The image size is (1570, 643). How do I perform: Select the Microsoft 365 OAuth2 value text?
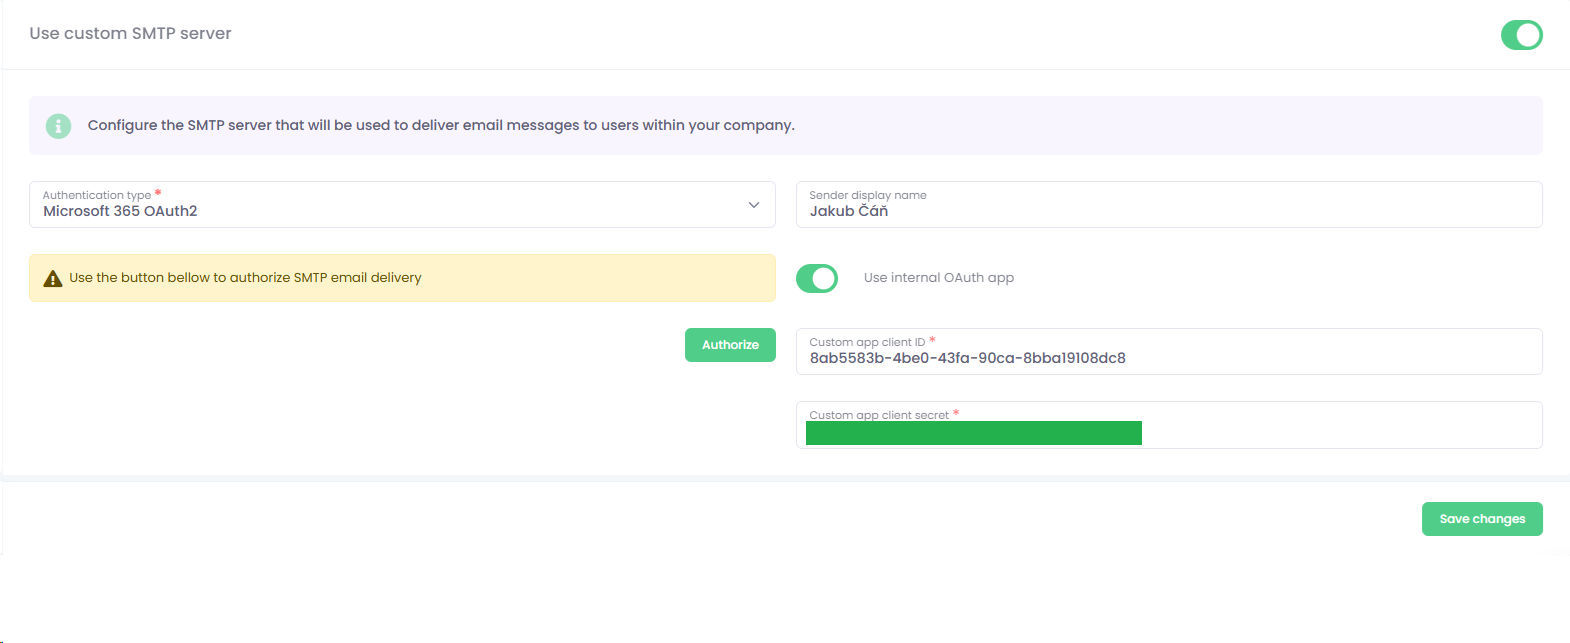(x=120, y=211)
